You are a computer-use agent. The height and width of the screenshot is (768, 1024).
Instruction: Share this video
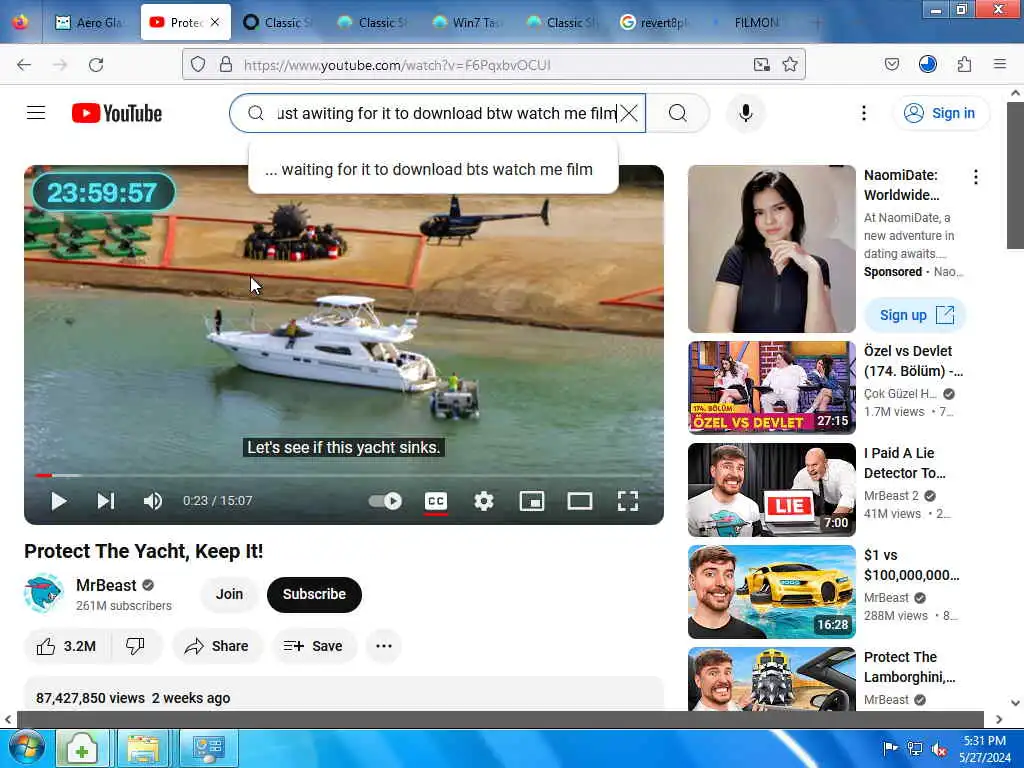tap(217, 646)
